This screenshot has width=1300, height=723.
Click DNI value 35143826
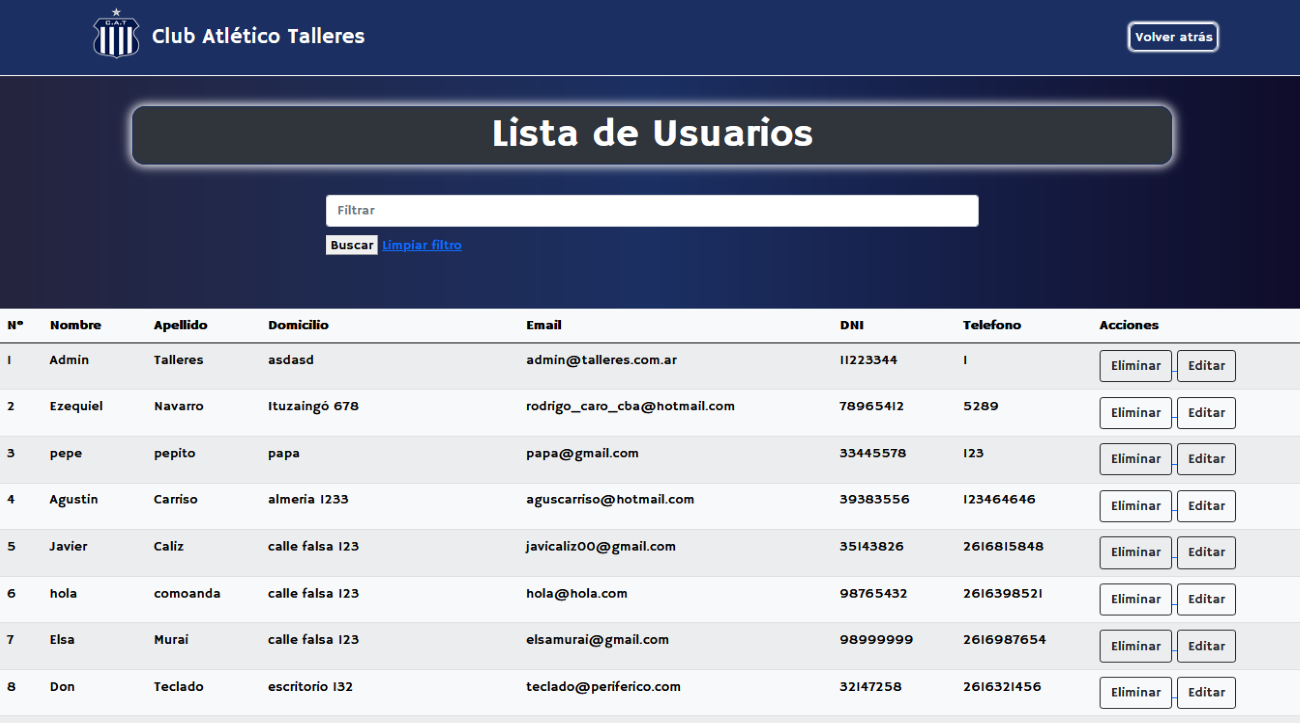click(872, 546)
